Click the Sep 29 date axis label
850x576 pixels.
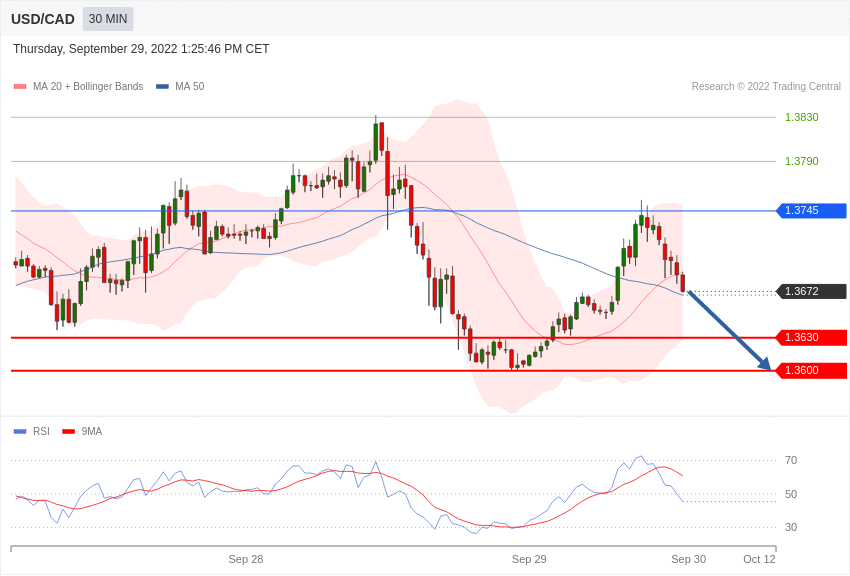pos(529,559)
